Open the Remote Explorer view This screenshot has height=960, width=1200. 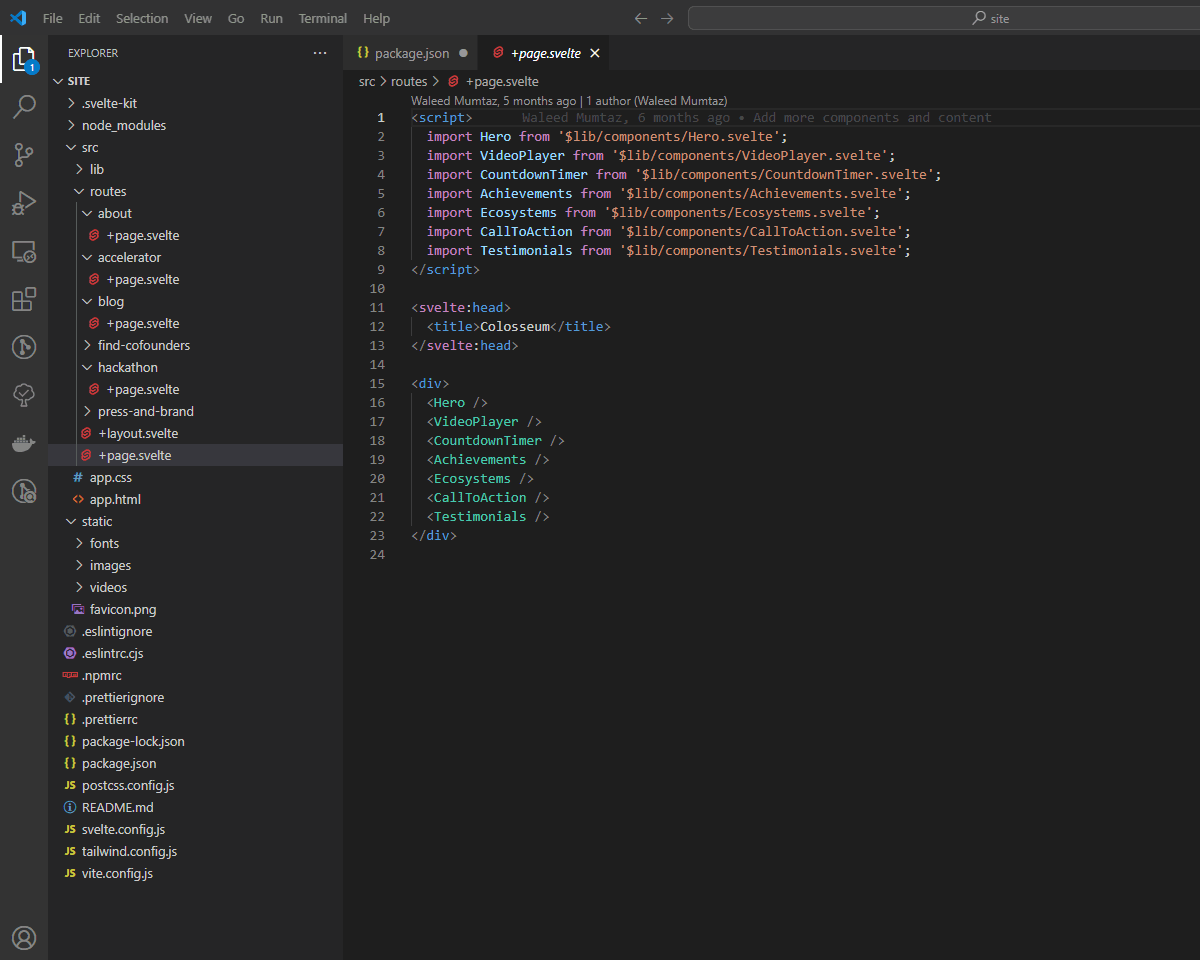pos(24,251)
